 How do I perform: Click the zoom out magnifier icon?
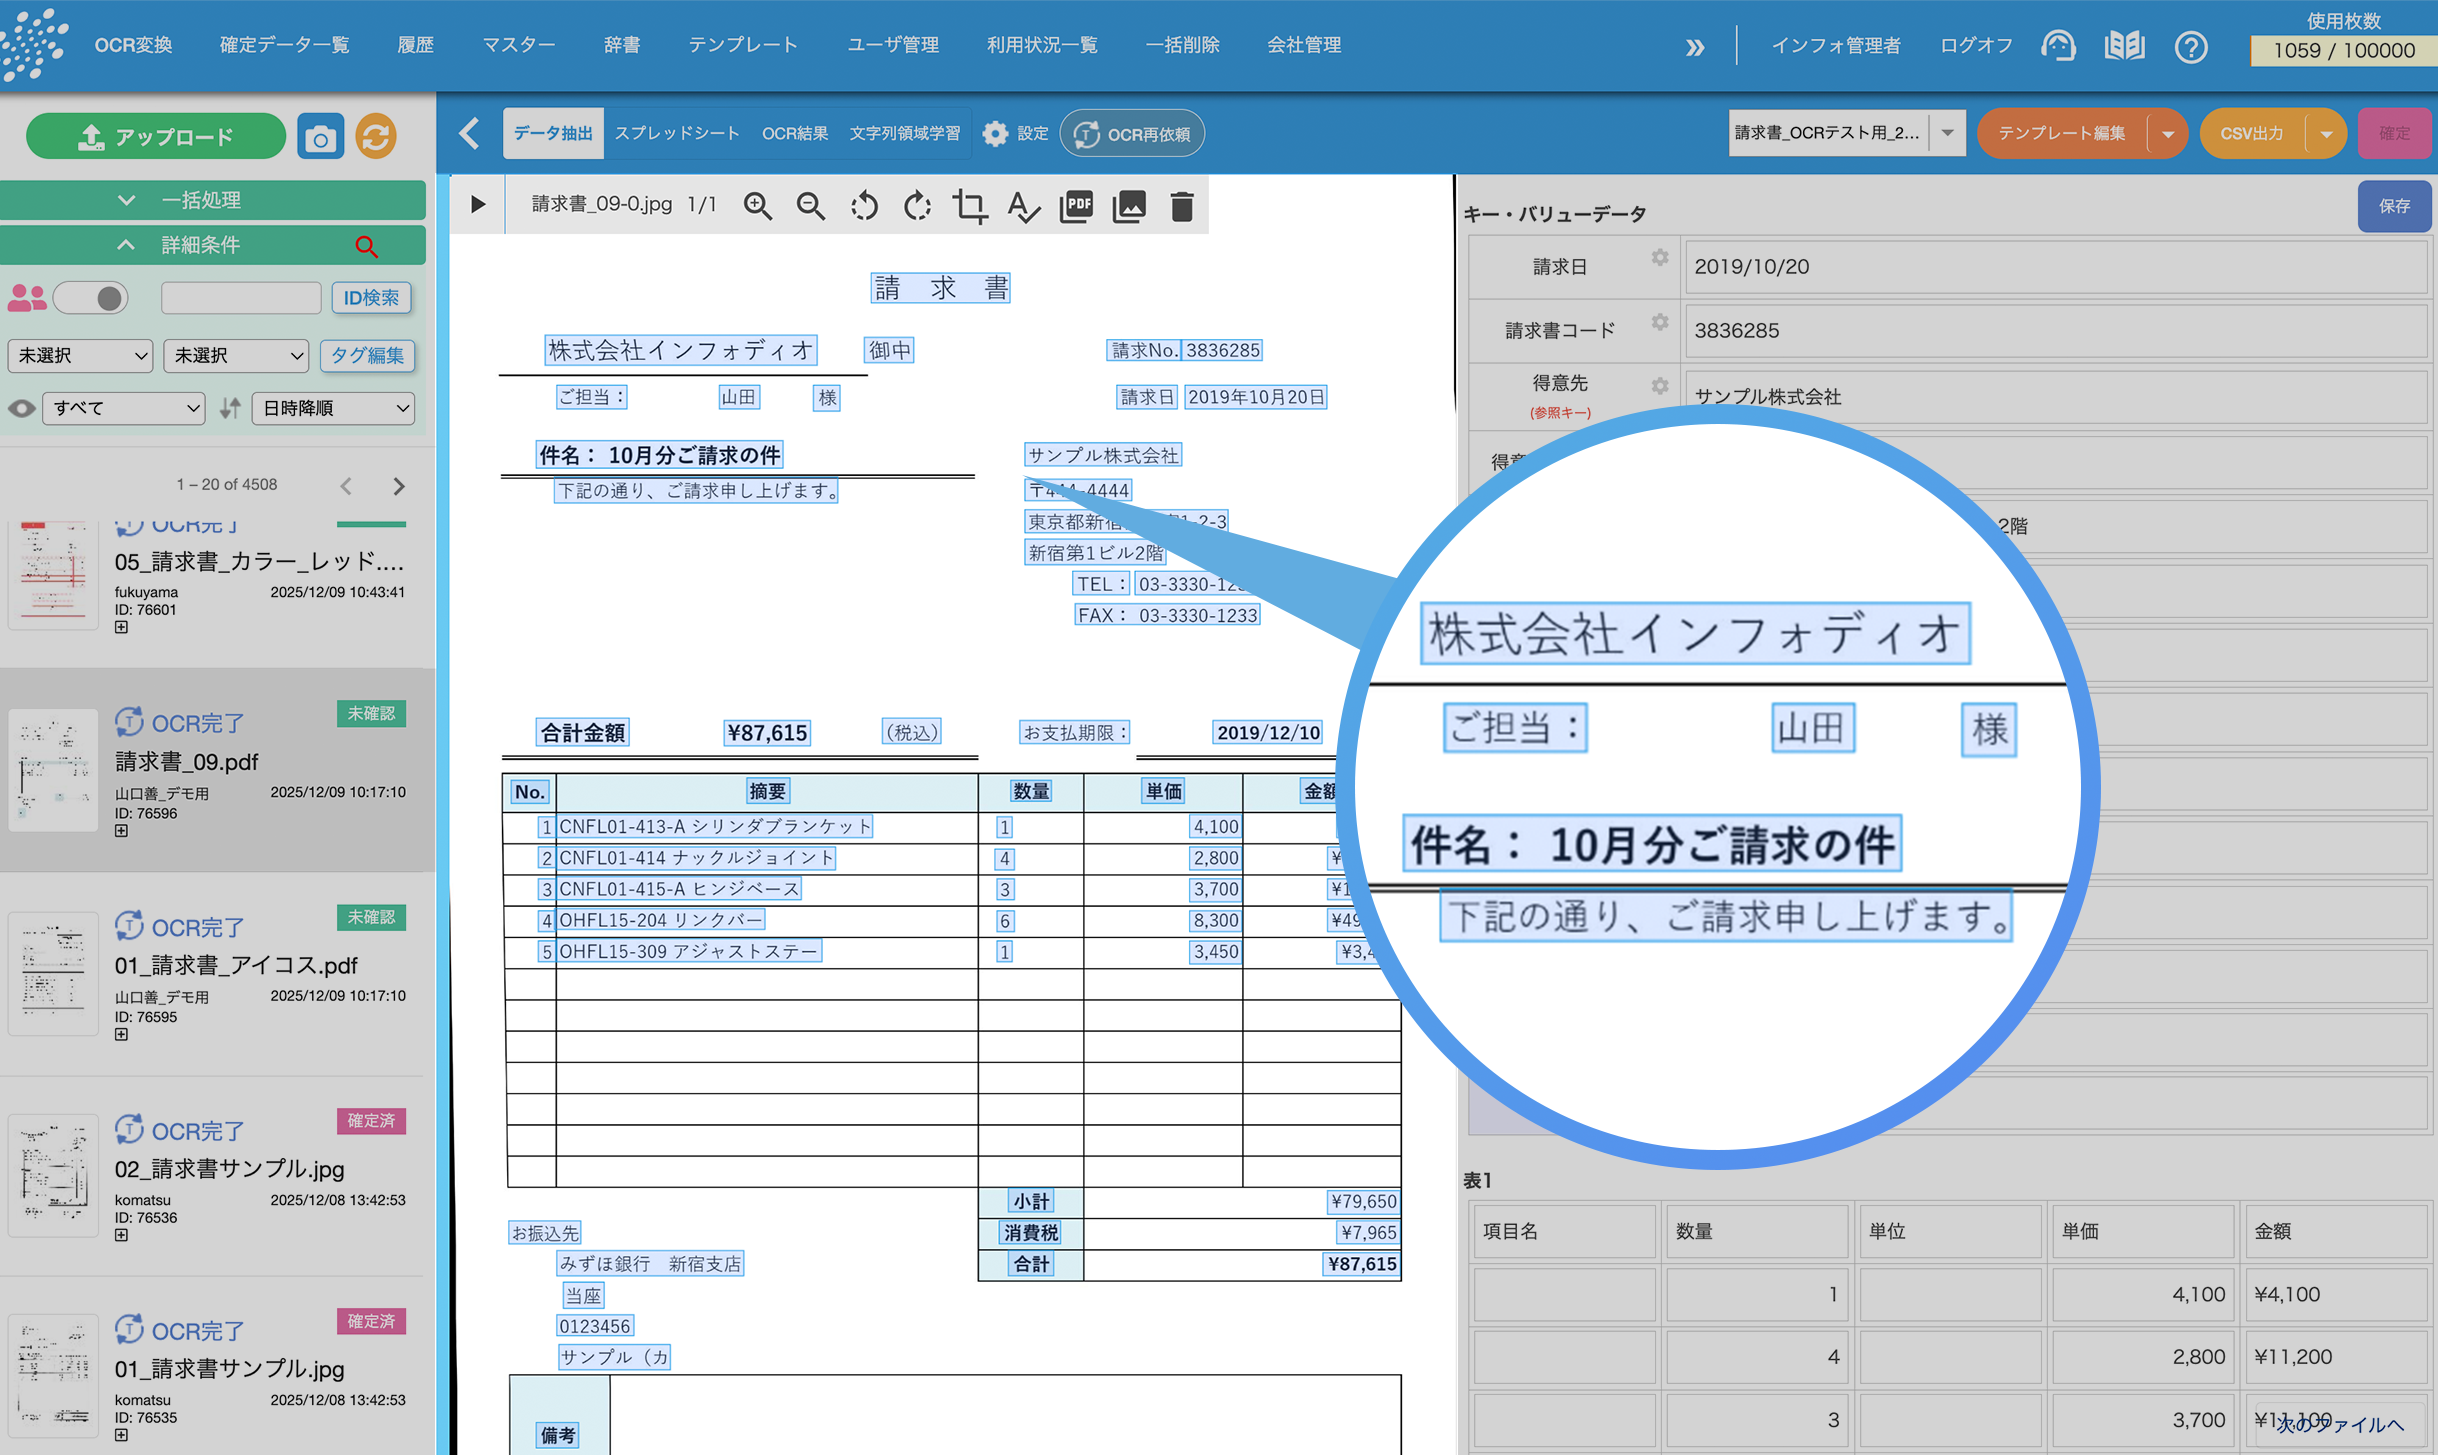[810, 207]
